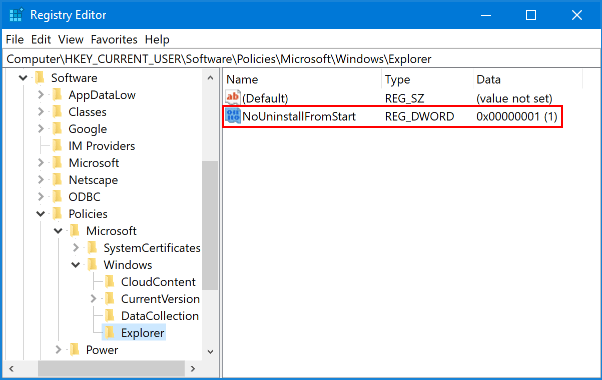Close the Registry Editor window
This screenshot has width=602, height=380.
577,15
